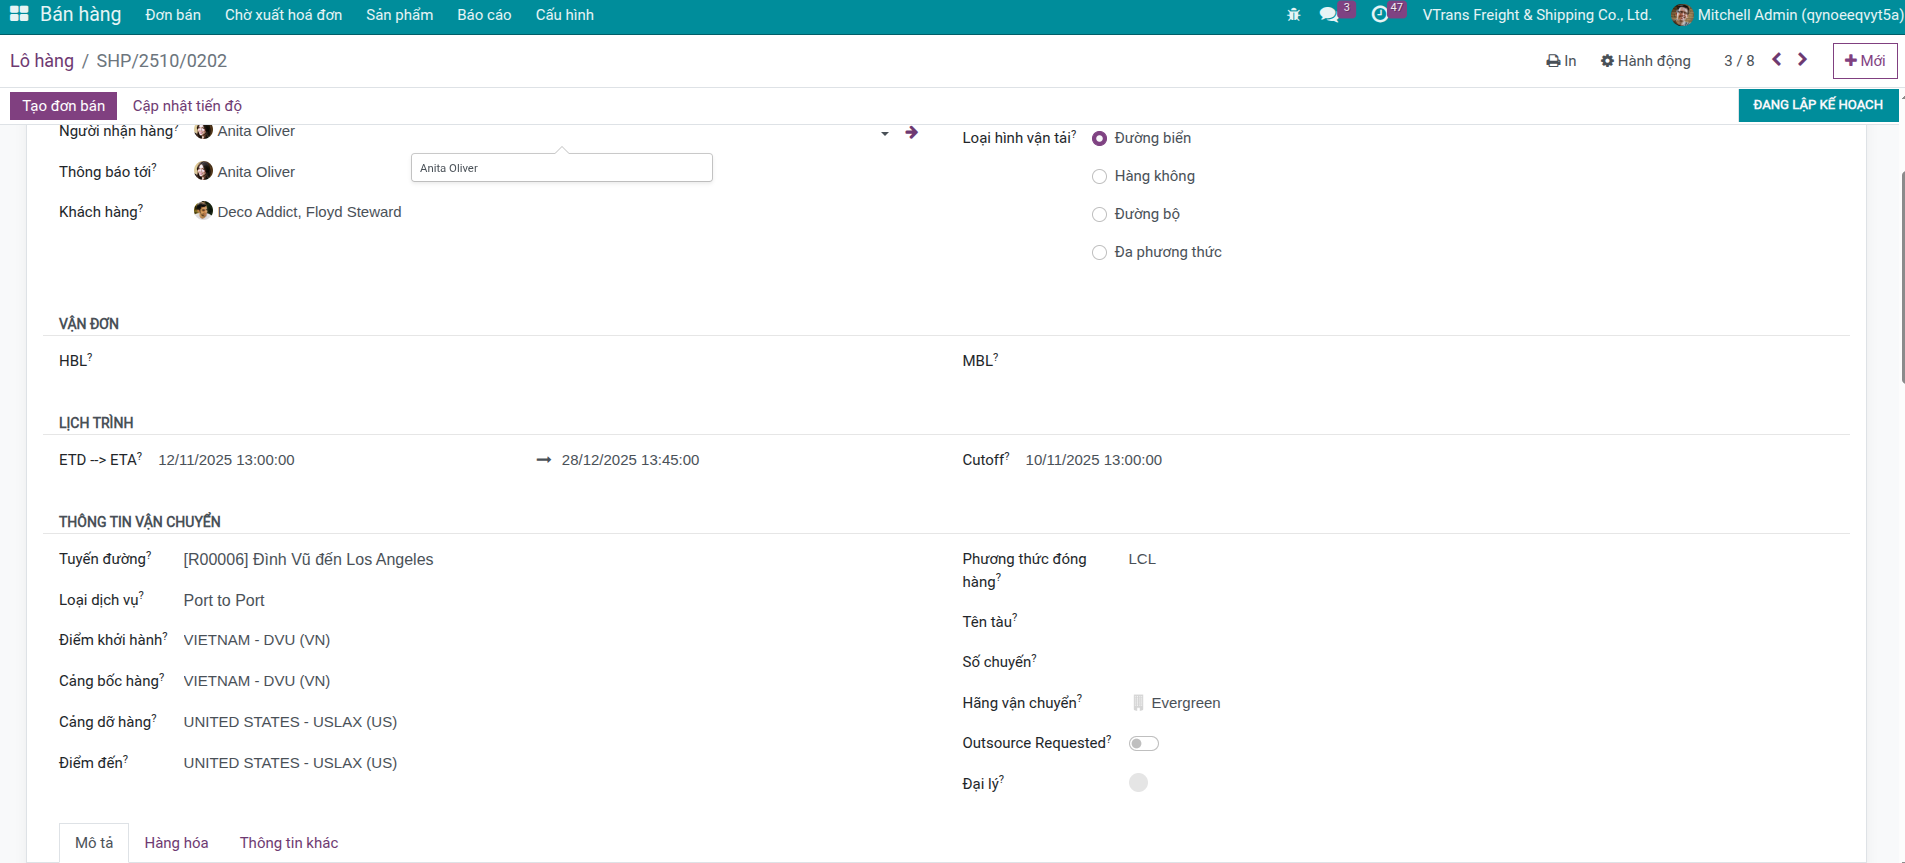Select Hàng không transport type
Screen dimensions: 1905x863
pyautogui.click(x=1100, y=177)
